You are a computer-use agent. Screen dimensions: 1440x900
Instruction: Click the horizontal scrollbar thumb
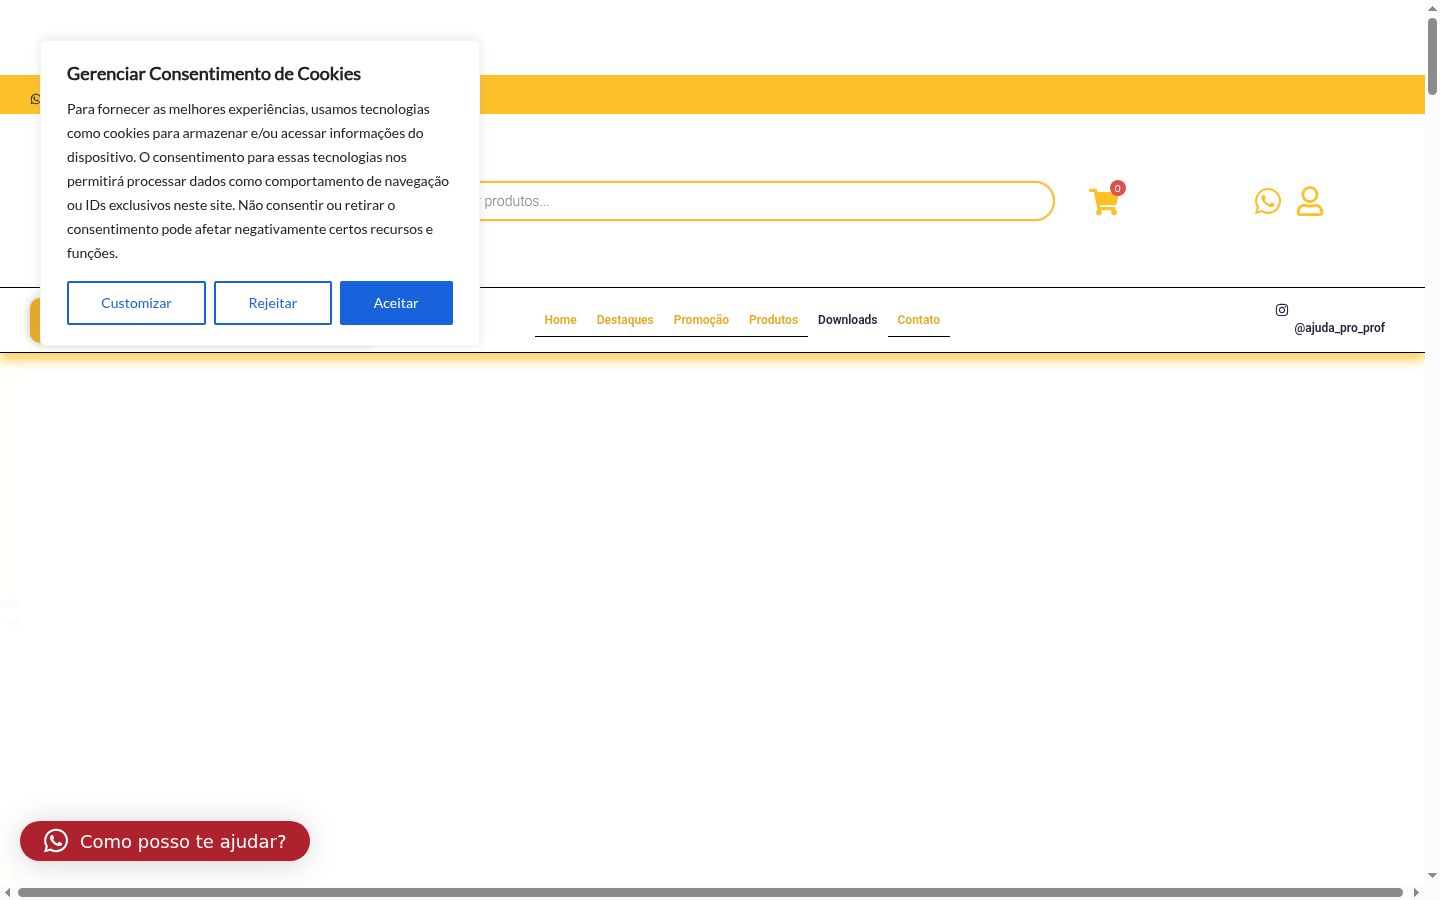(x=710, y=892)
